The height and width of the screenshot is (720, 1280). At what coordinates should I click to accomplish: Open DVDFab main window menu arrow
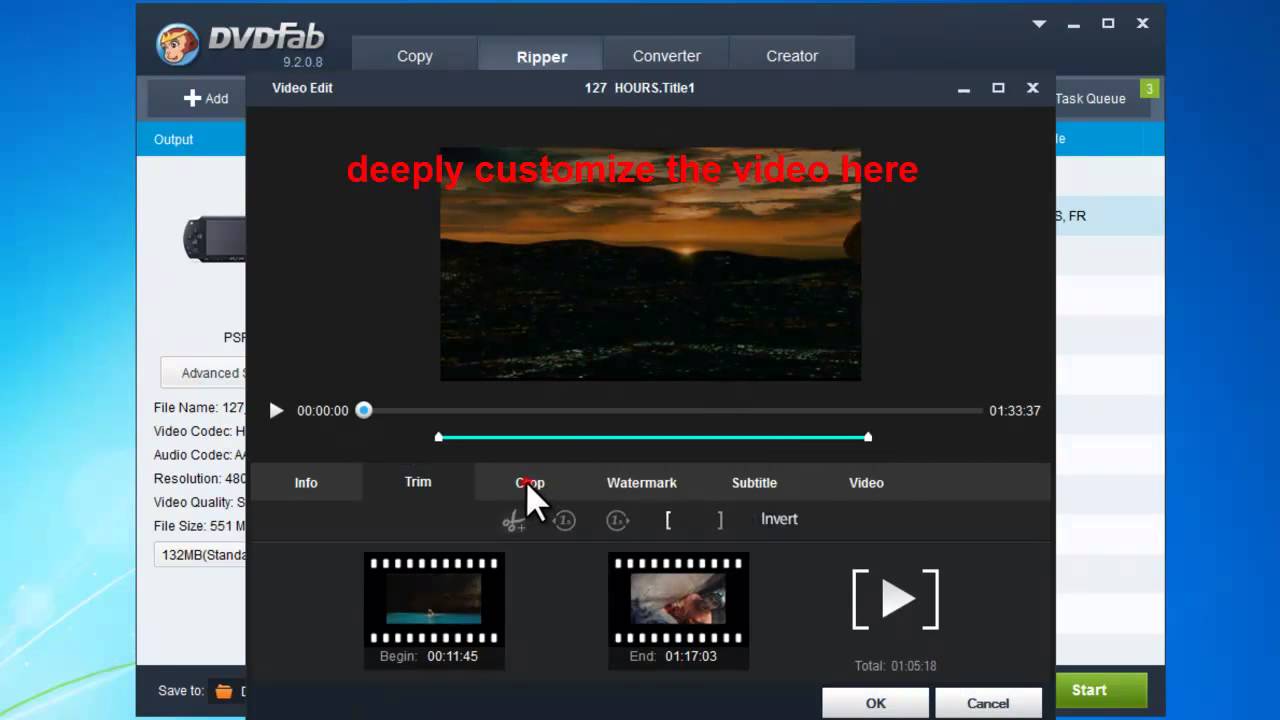pos(1040,23)
